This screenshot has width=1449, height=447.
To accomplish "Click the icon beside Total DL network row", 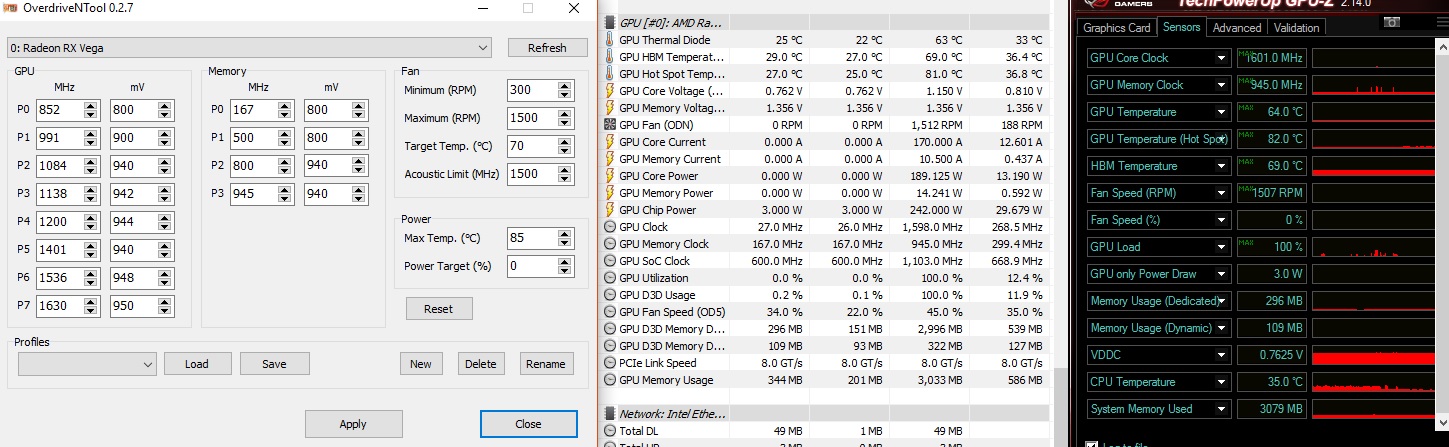I will [x=611, y=431].
